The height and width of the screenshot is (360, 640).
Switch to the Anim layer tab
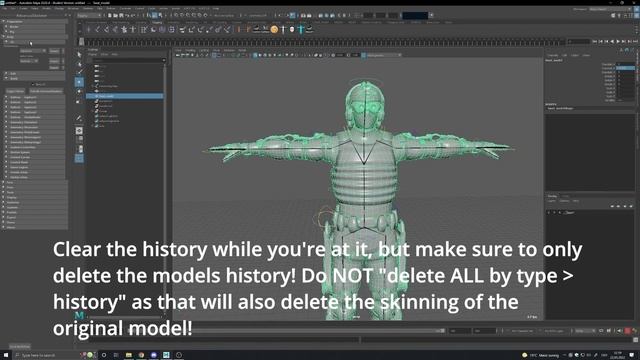(565, 196)
